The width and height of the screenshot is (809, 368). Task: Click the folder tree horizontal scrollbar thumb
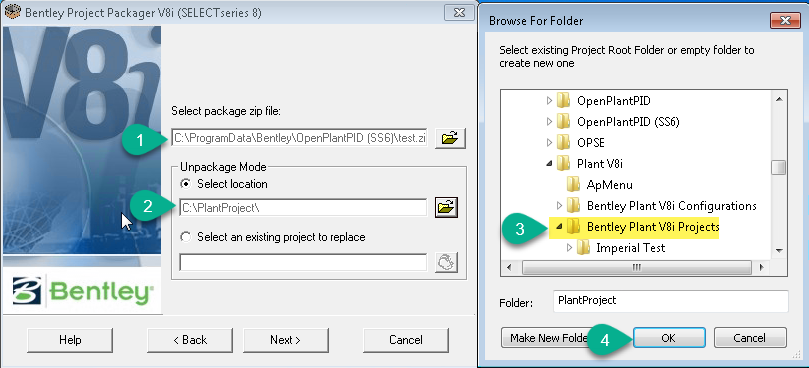coord(637,268)
